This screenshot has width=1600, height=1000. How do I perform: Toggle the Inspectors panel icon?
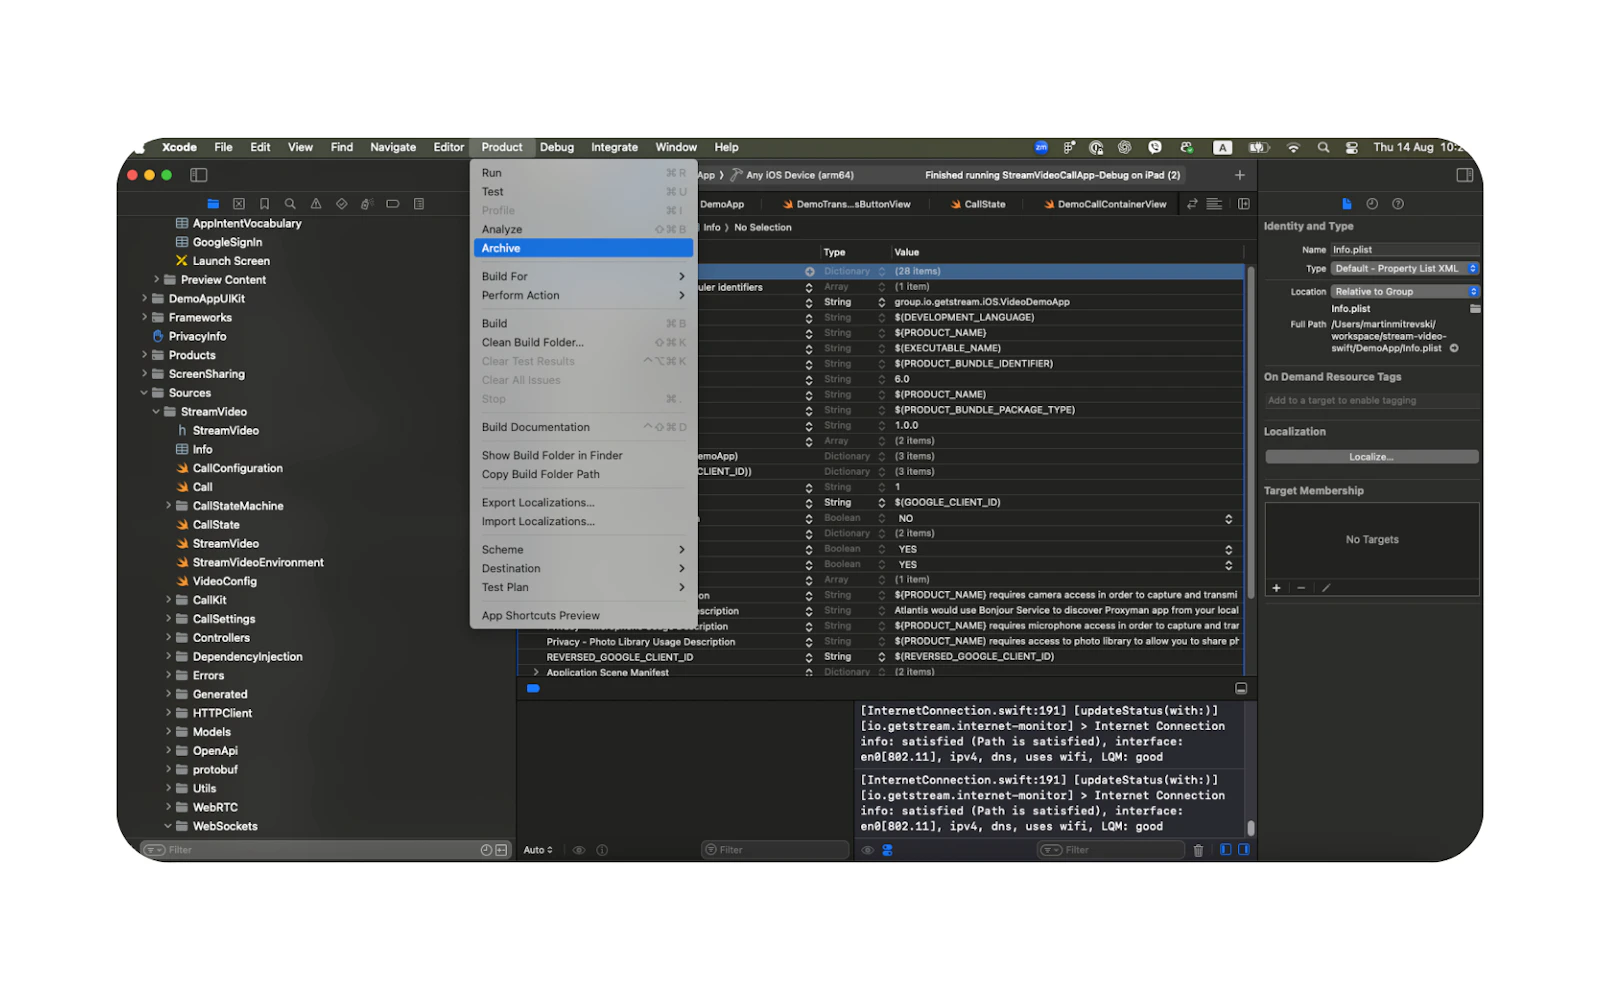tap(1465, 175)
